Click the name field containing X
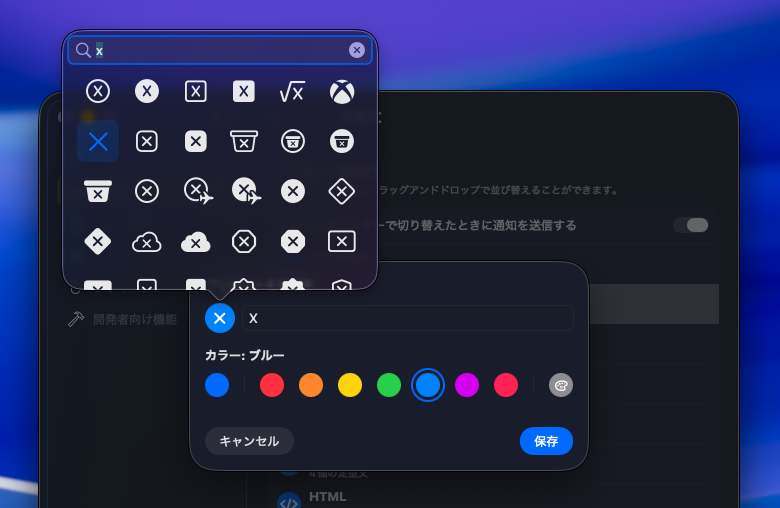This screenshot has width=780, height=508. (407, 318)
